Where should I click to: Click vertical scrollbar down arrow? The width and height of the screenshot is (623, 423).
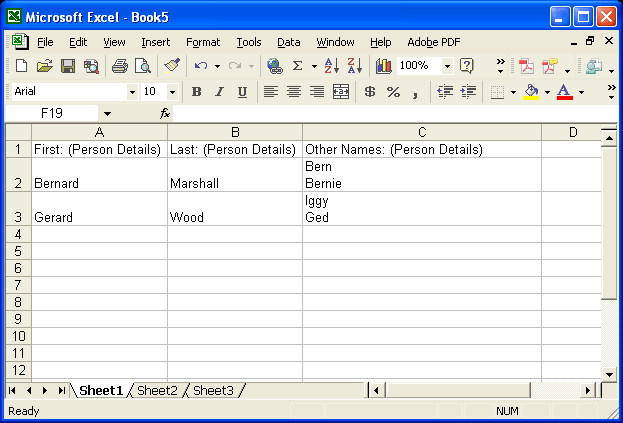[609, 374]
